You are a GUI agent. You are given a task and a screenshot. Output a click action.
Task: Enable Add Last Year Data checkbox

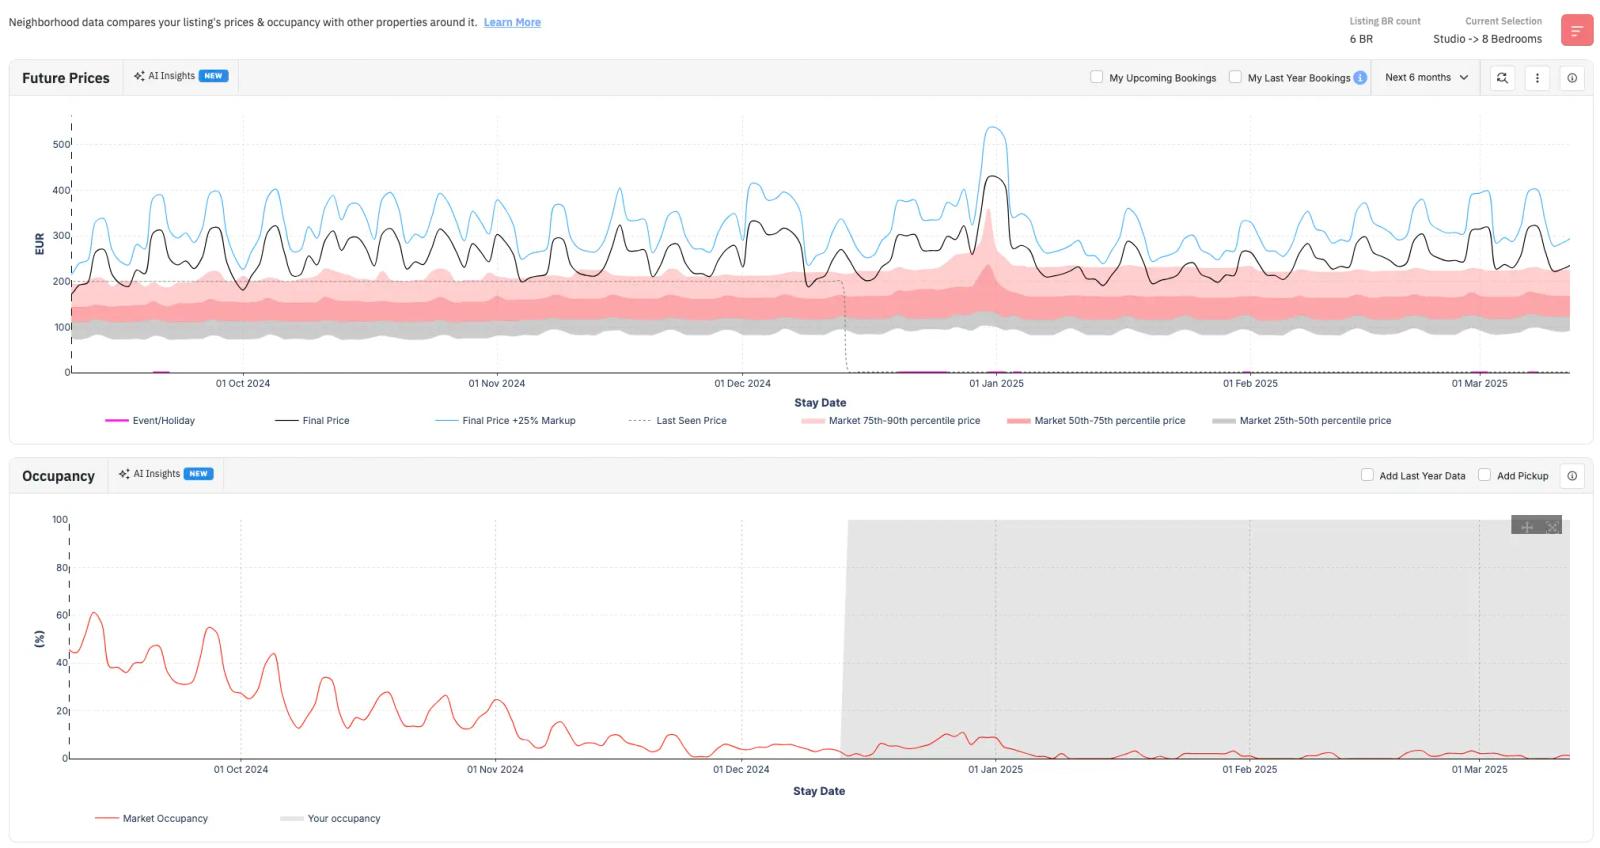click(x=1367, y=475)
